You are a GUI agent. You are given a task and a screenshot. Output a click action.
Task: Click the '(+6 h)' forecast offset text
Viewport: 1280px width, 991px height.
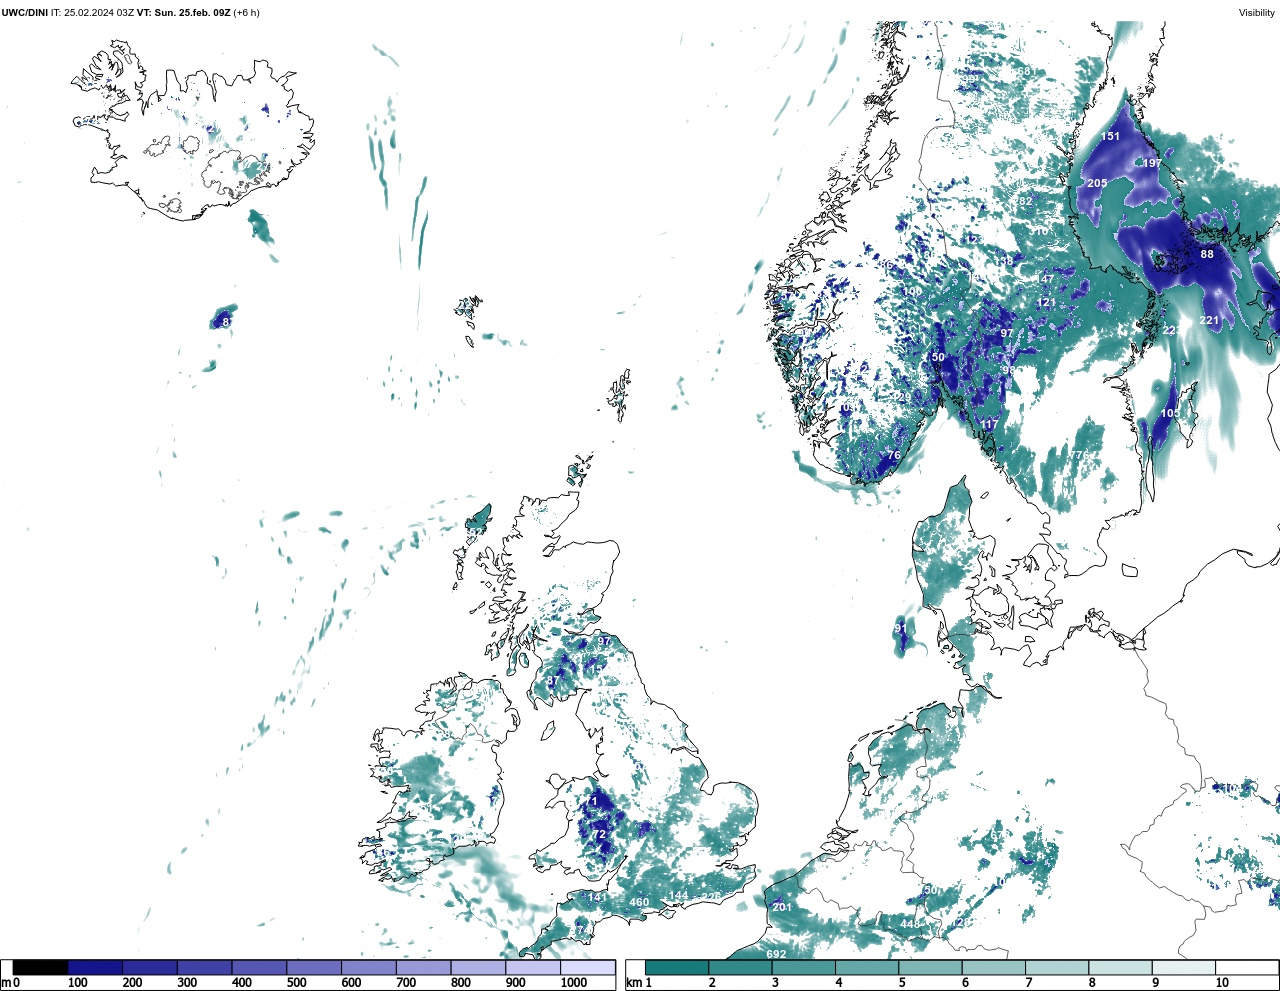pyautogui.click(x=247, y=13)
